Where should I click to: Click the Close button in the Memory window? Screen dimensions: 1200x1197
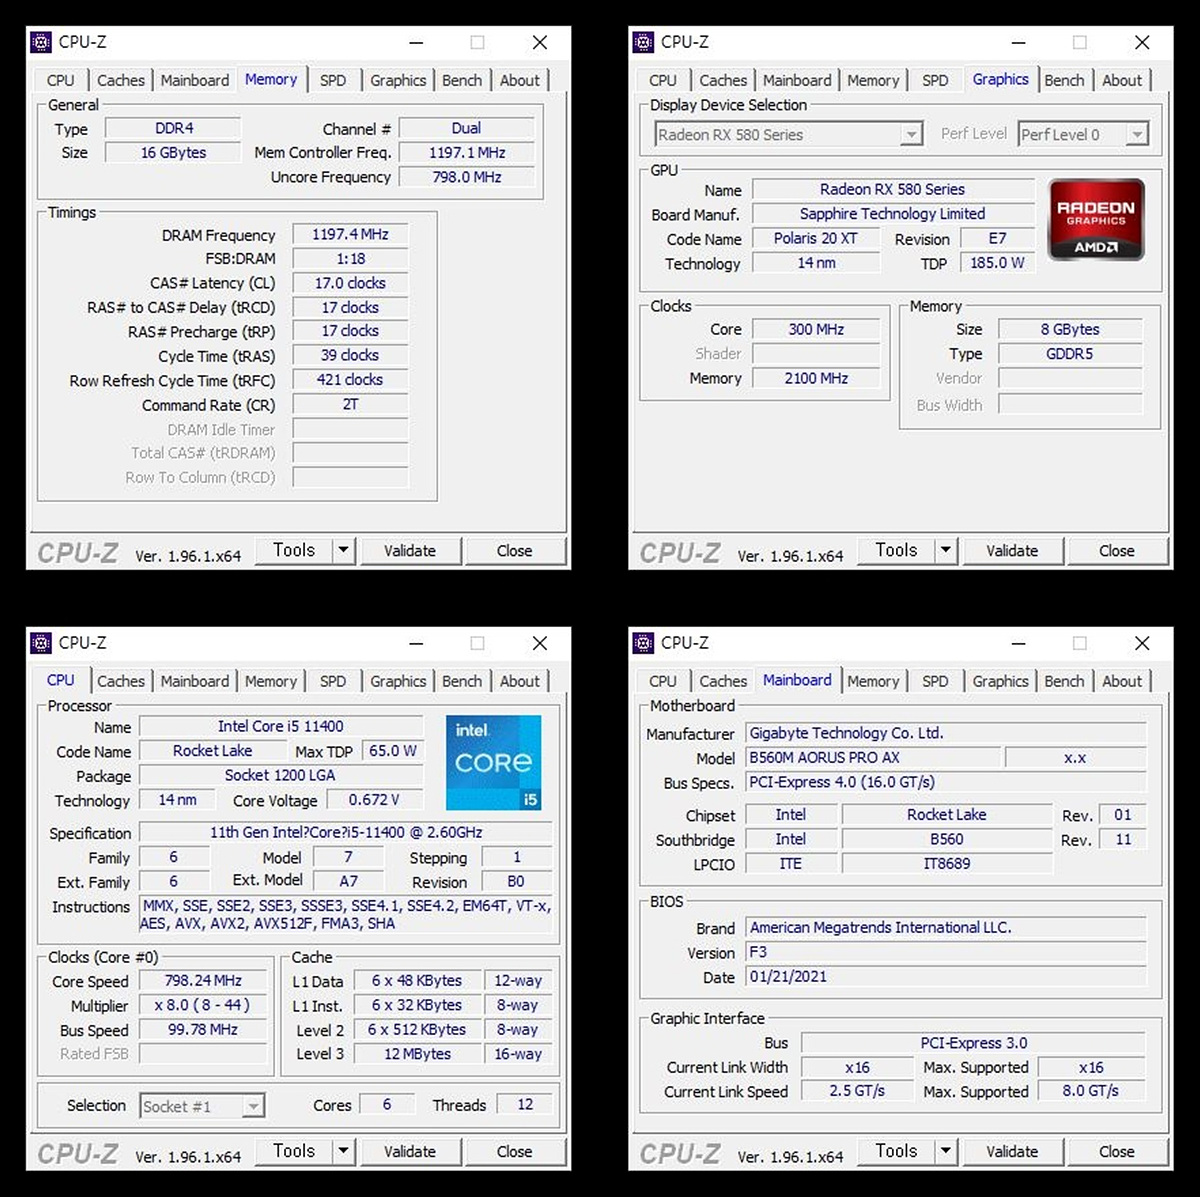514,550
